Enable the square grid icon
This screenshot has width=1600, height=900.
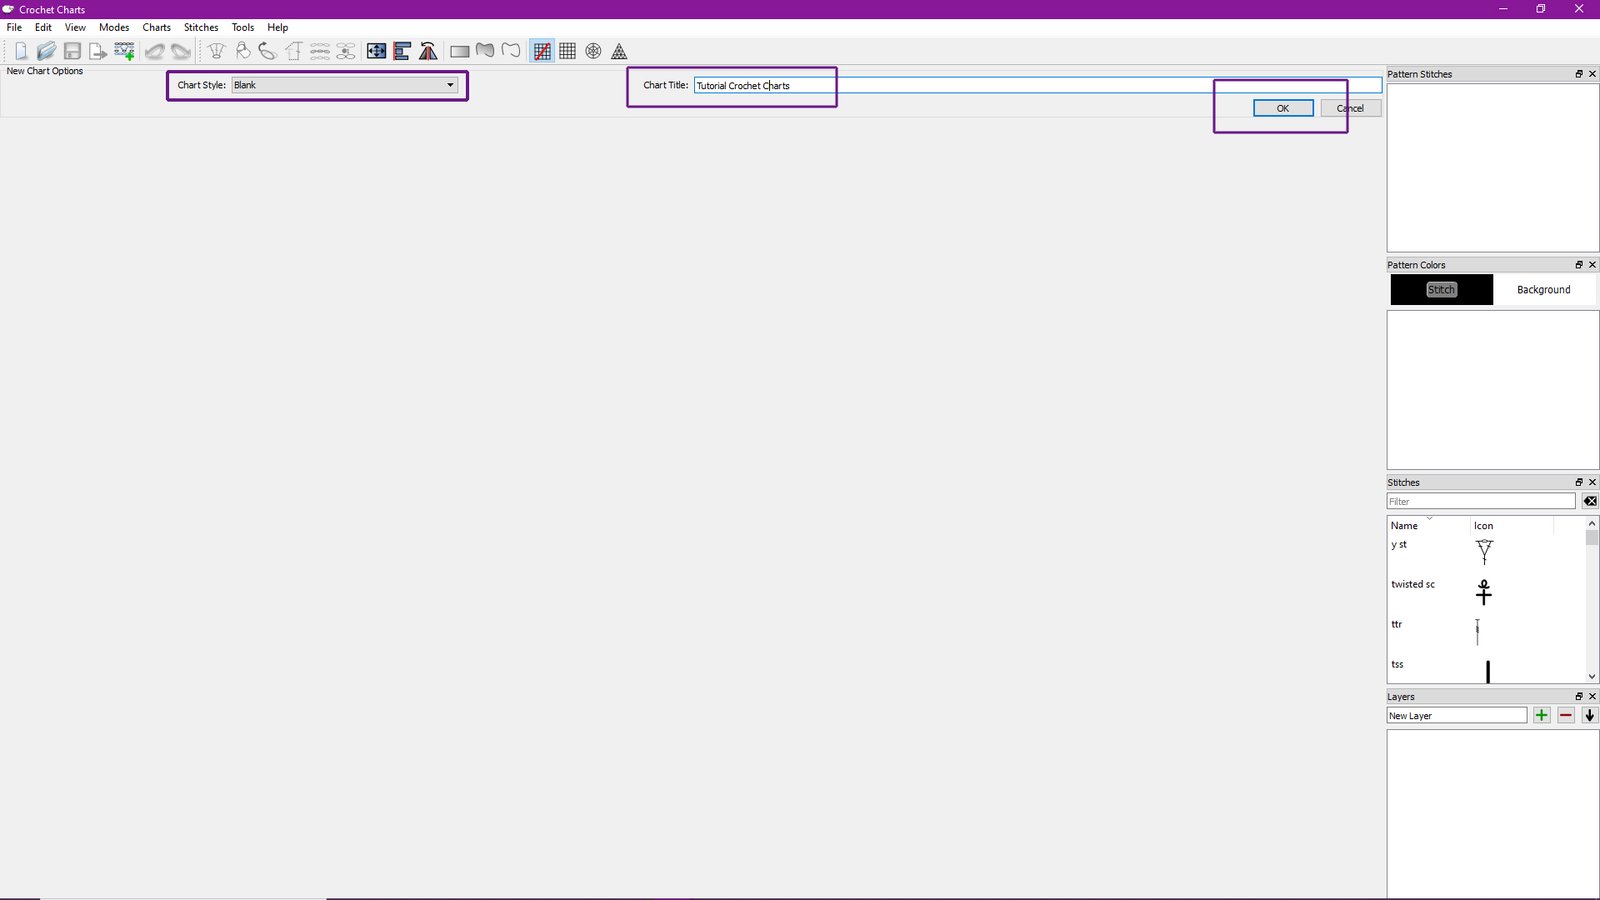coord(568,51)
